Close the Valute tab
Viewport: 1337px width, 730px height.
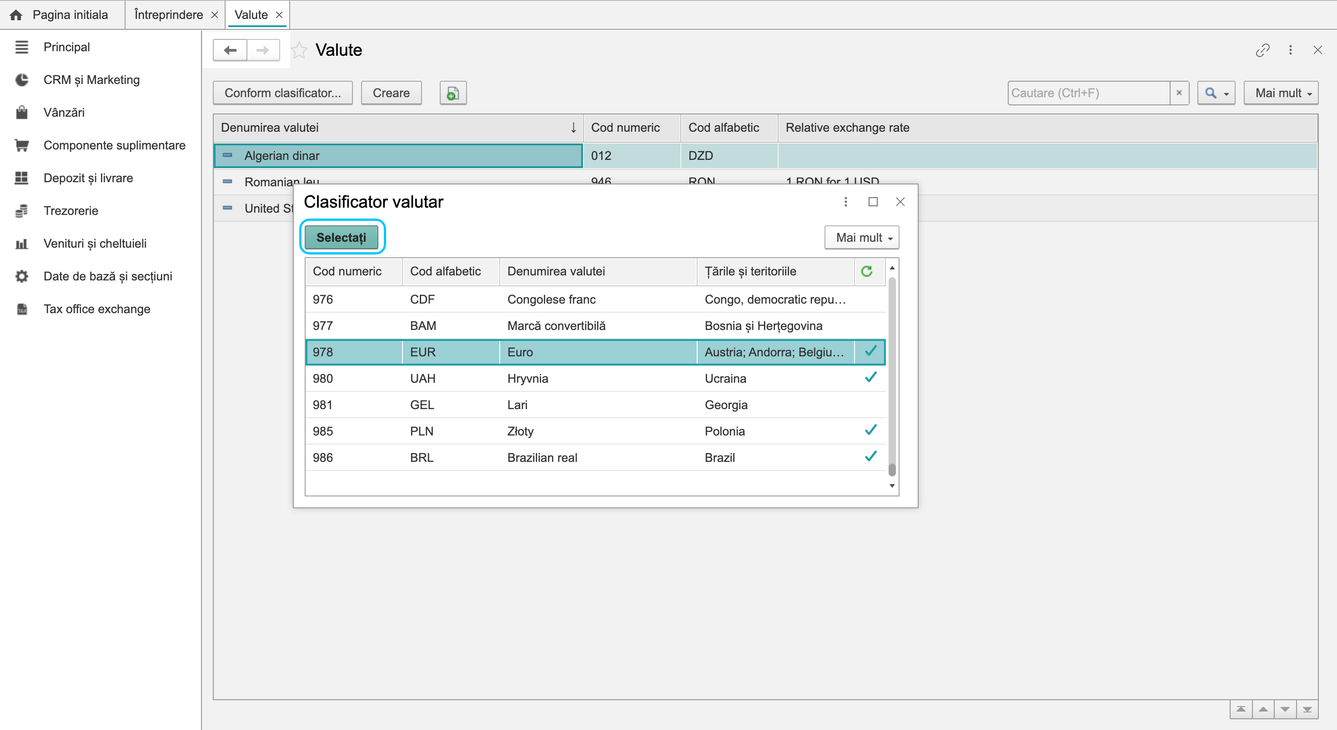pos(279,15)
